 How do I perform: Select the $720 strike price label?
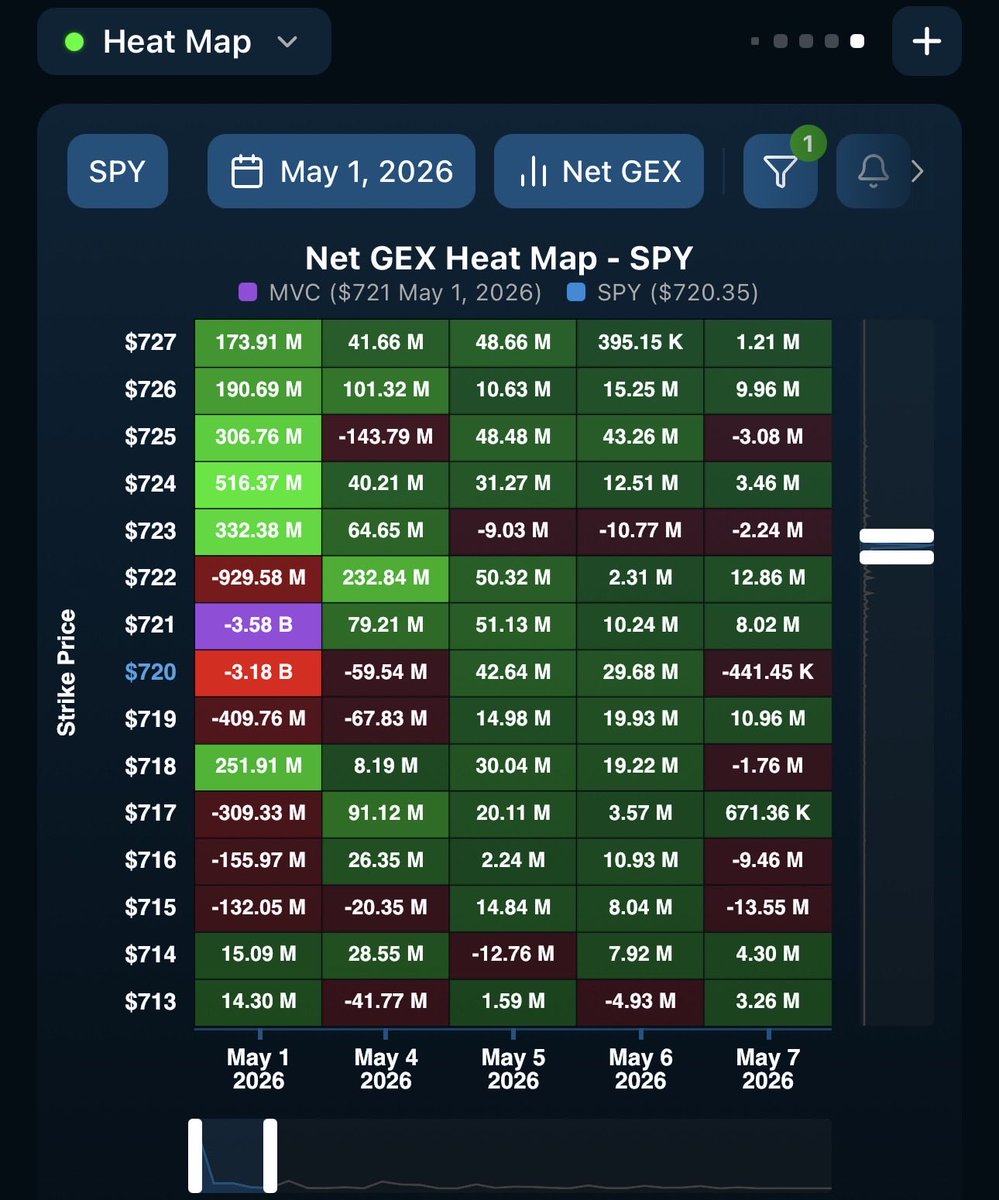click(x=150, y=672)
